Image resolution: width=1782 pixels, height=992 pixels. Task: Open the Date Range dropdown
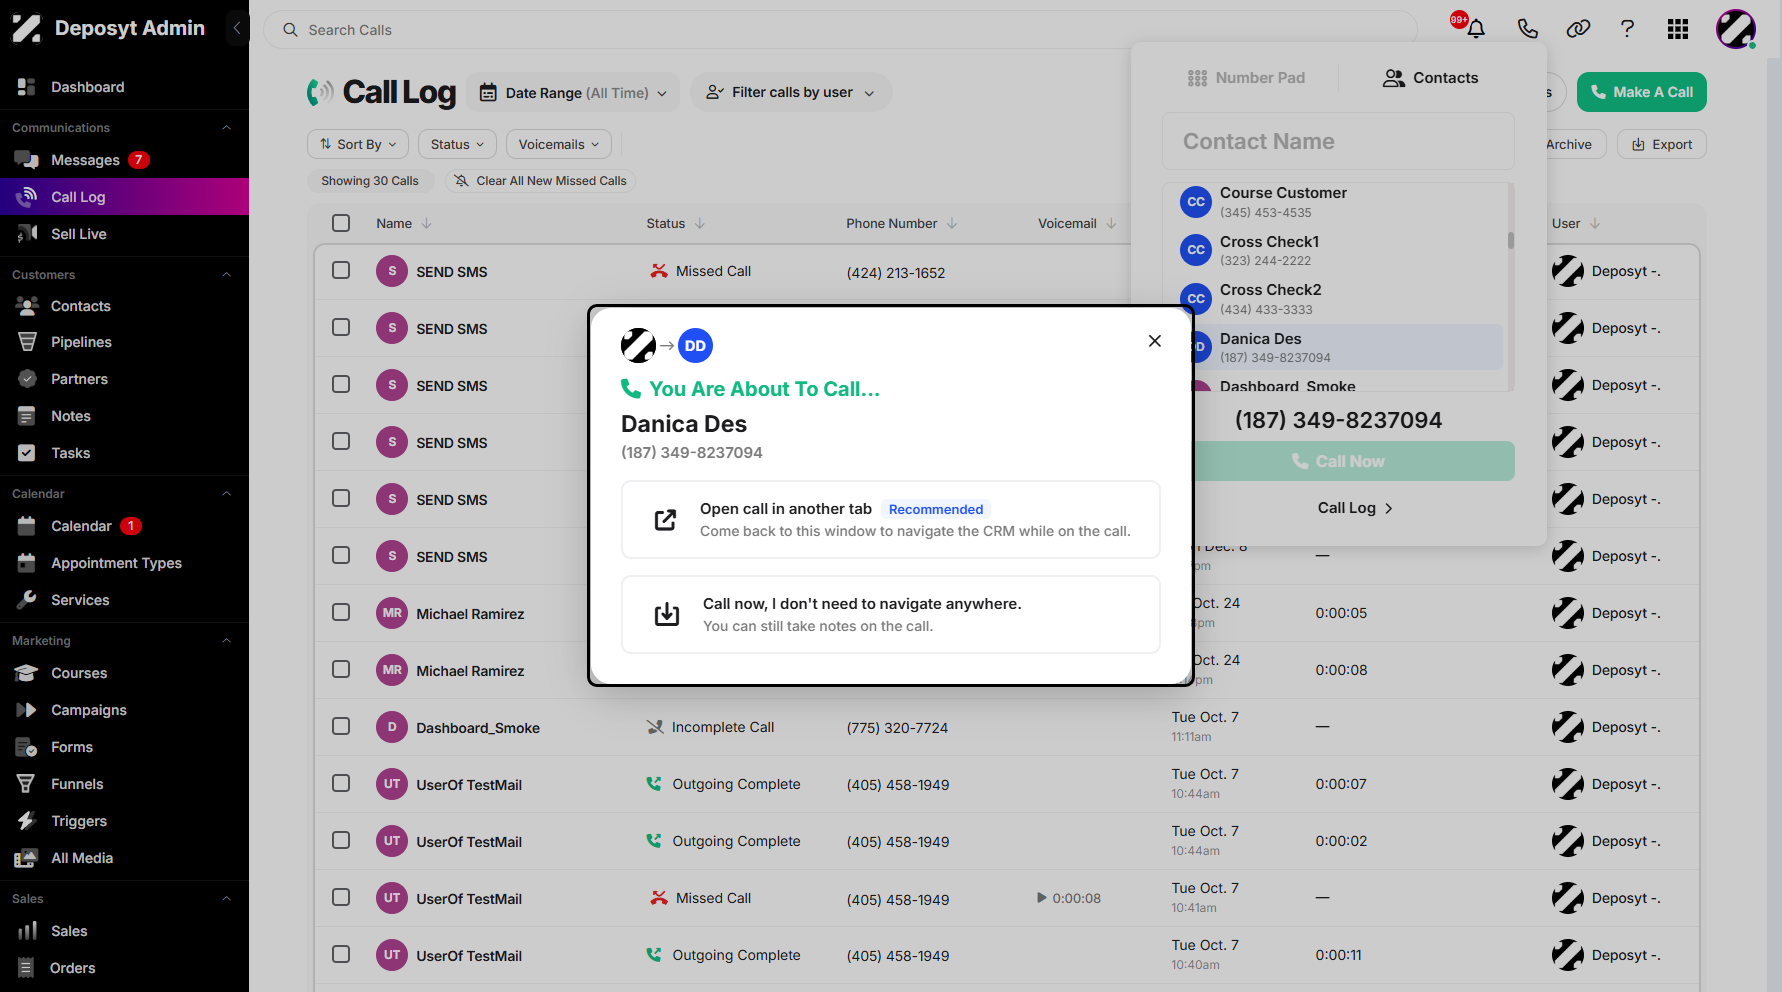574,93
